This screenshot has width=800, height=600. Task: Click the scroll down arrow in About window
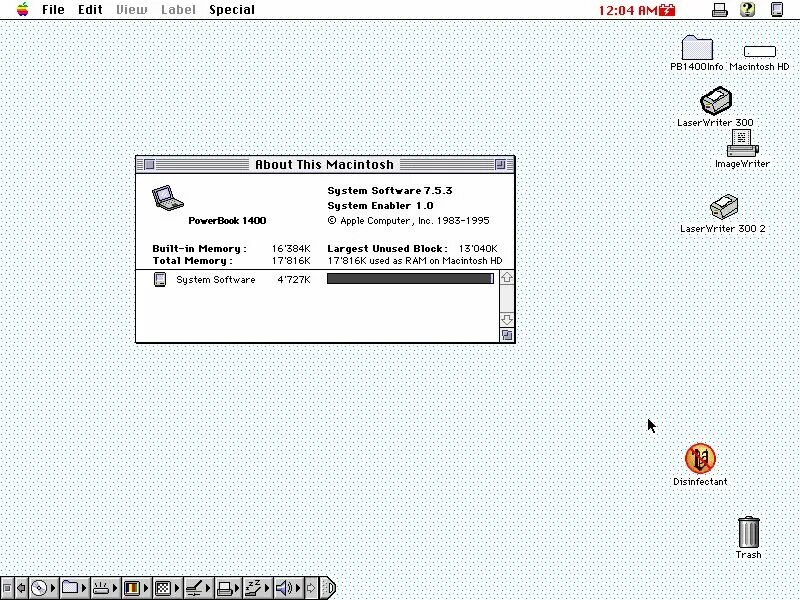(507, 320)
